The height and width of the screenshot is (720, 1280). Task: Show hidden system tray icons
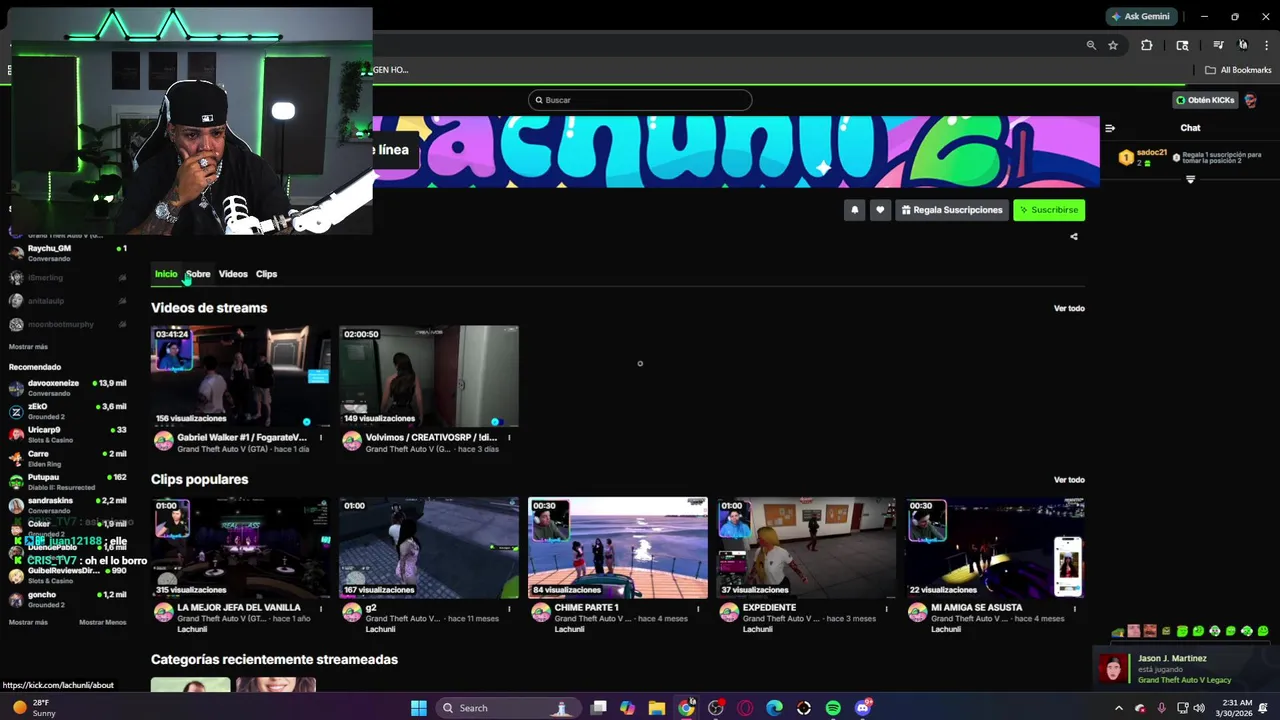1118,708
